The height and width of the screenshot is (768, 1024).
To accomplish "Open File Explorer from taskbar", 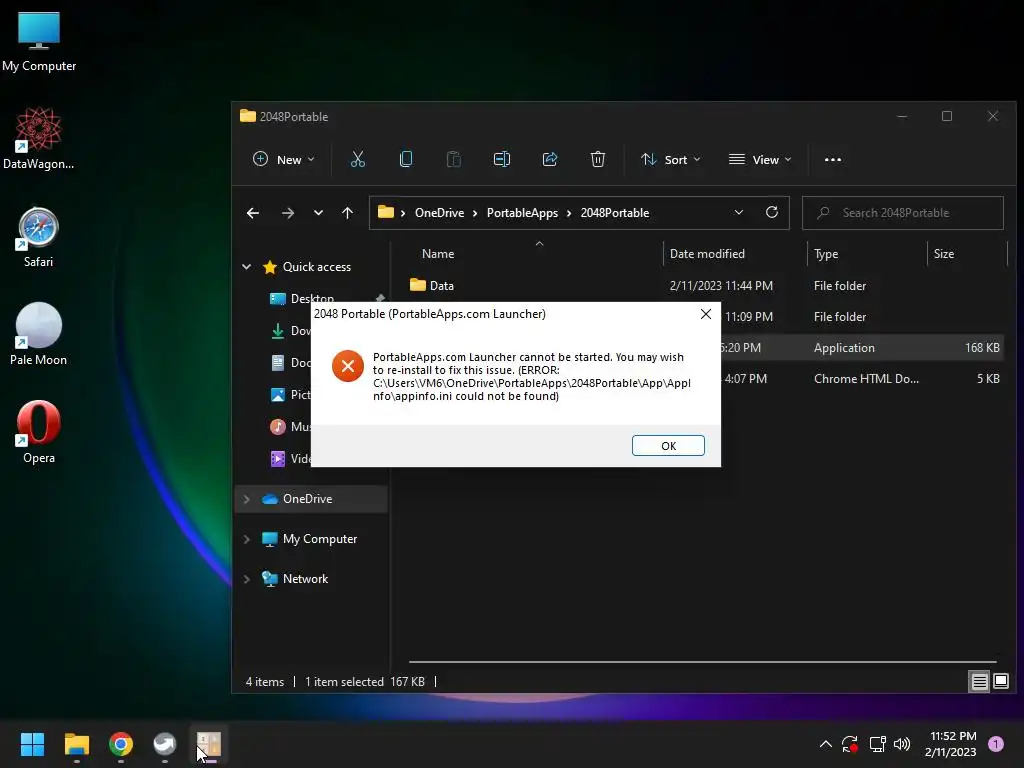I will [76, 744].
